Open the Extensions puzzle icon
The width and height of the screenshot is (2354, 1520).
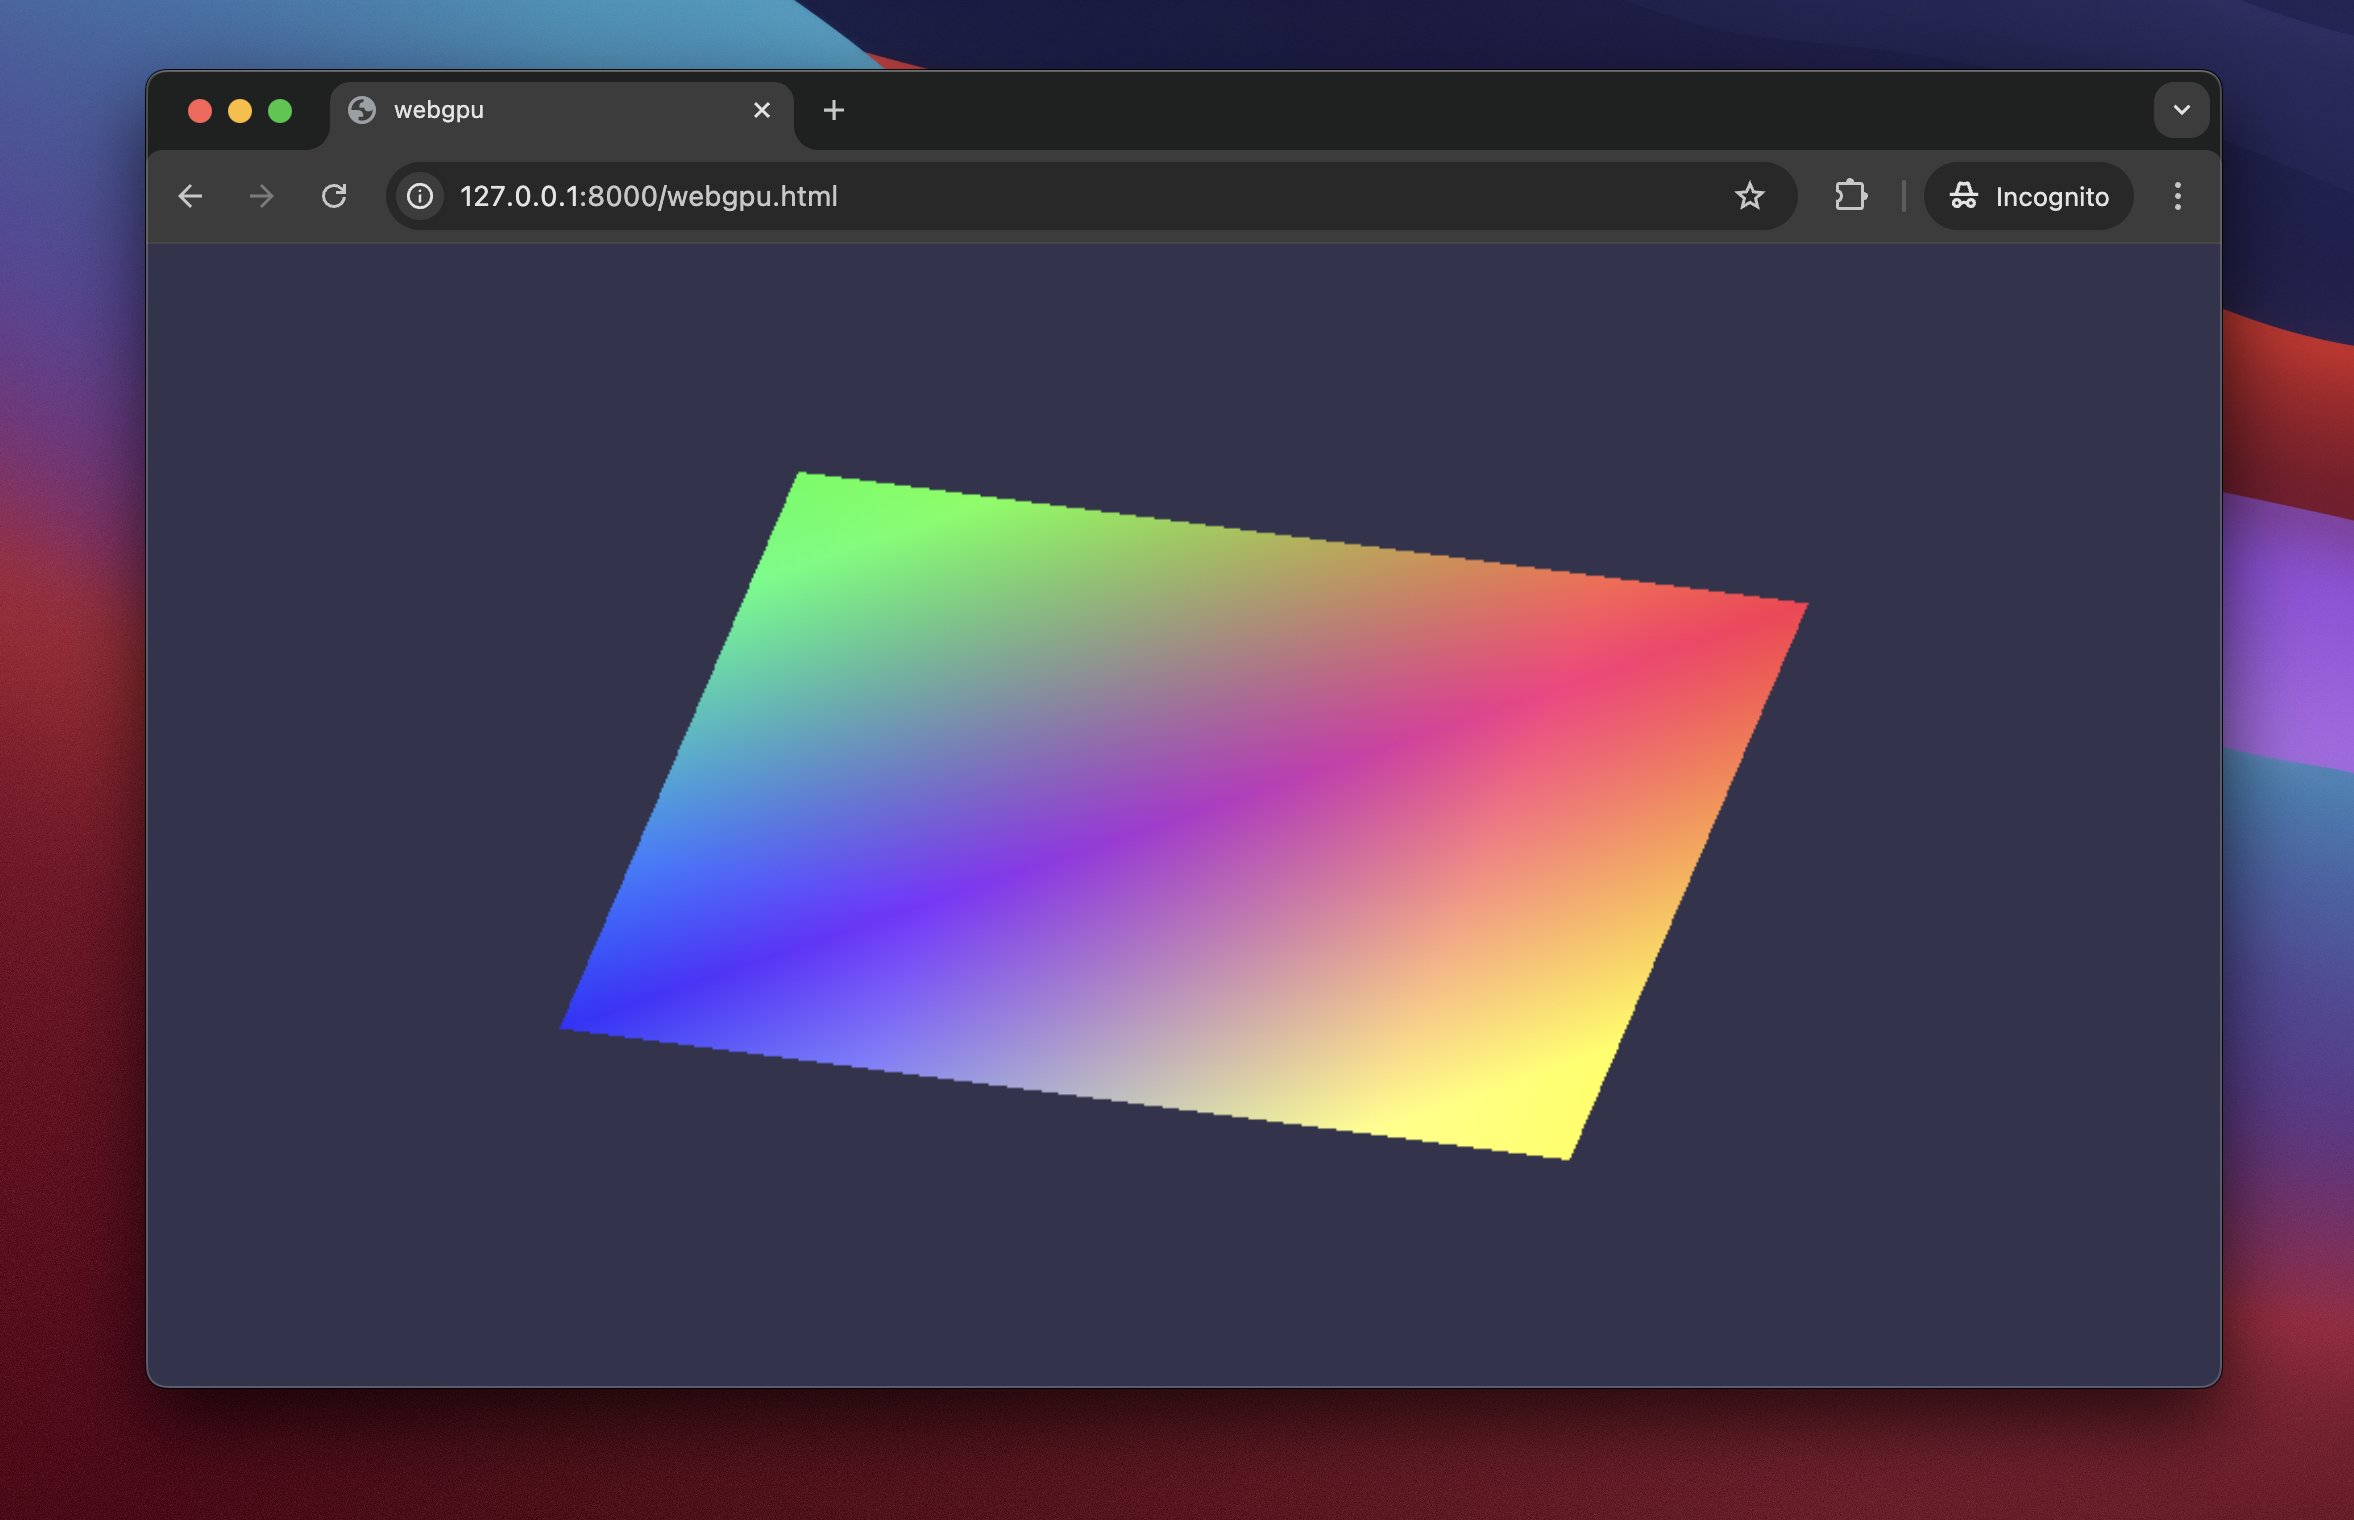(1851, 196)
